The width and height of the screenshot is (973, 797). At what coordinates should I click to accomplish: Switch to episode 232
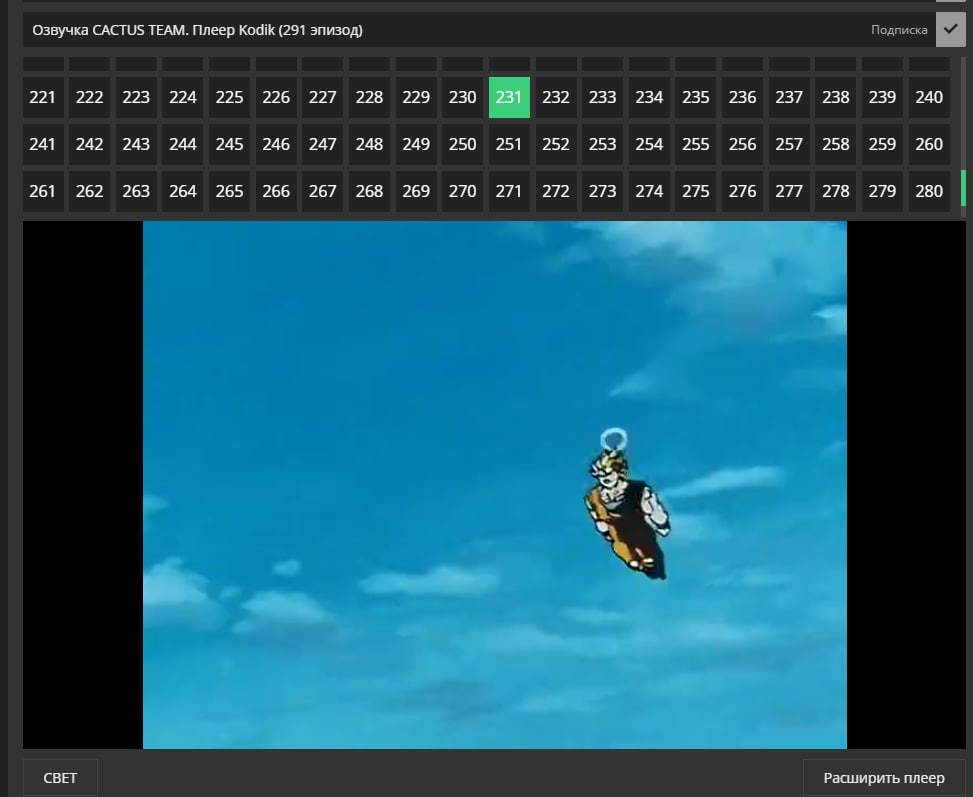click(556, 97)
